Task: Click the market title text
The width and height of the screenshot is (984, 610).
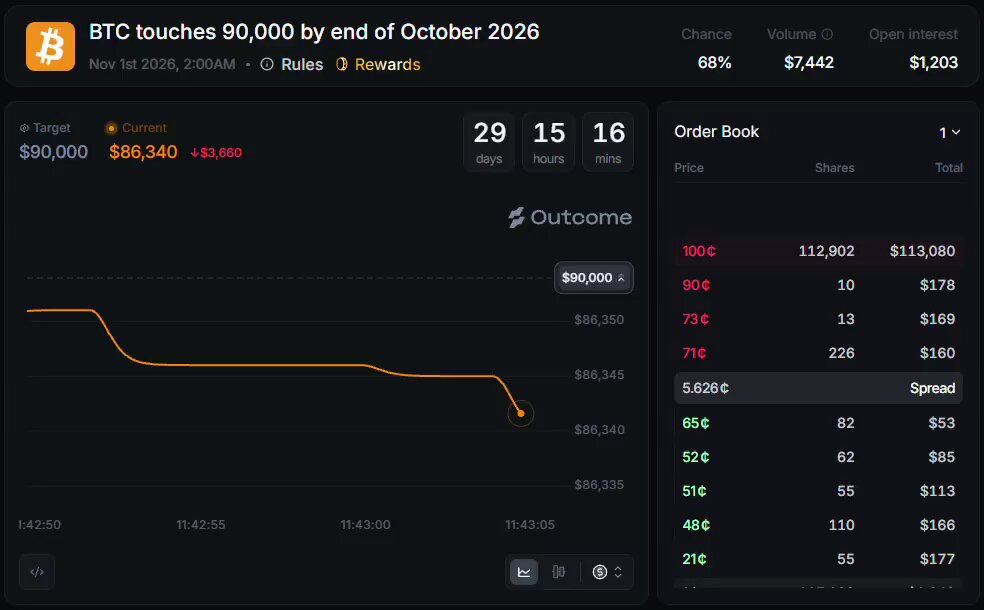Action: [314, 31]
